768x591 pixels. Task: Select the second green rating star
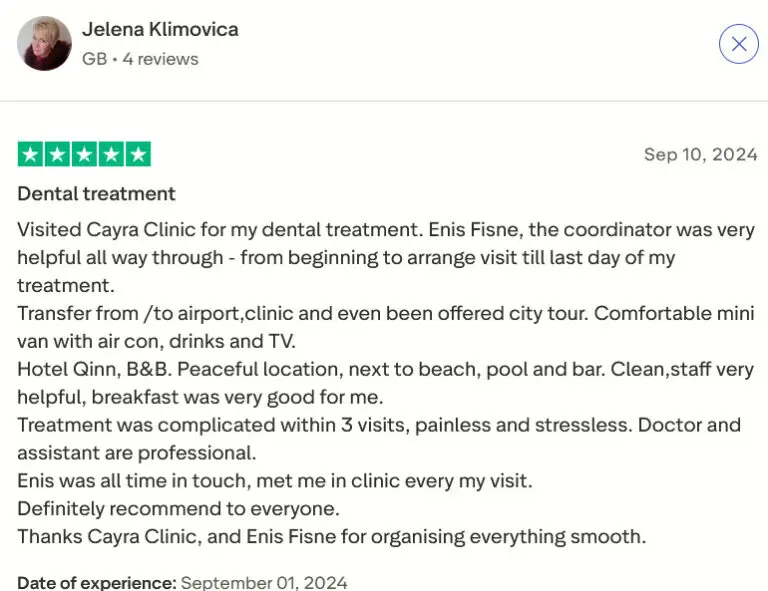pos(58,154)
